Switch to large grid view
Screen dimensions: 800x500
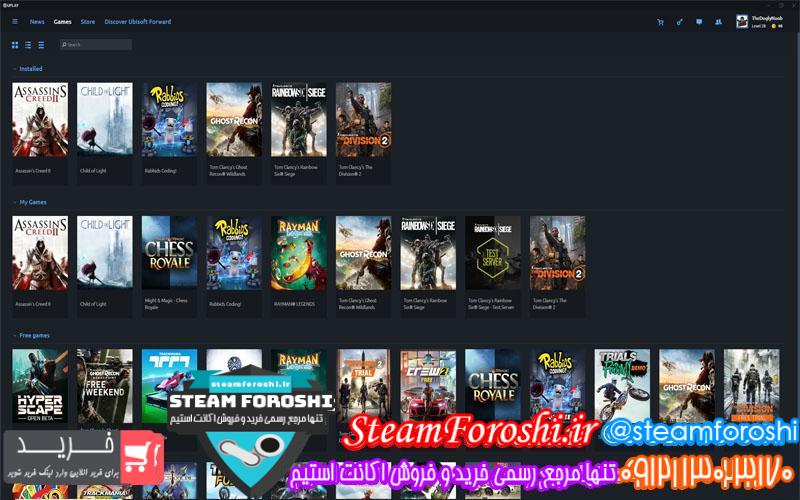click(15, 45)
